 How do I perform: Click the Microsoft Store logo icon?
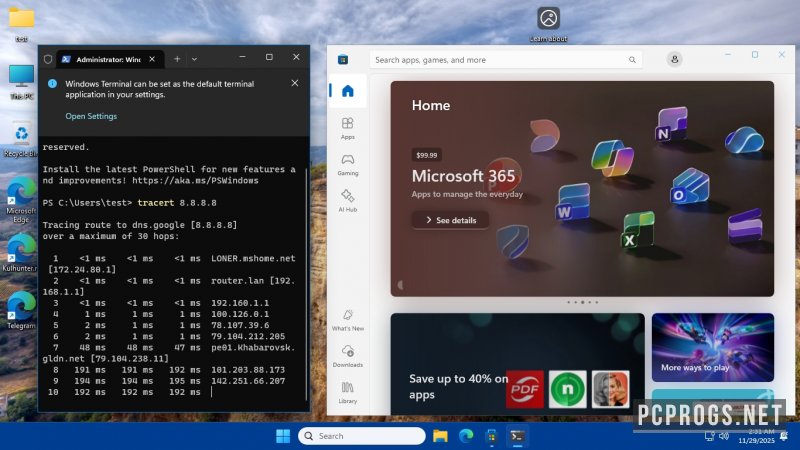(x=343, y=60)
